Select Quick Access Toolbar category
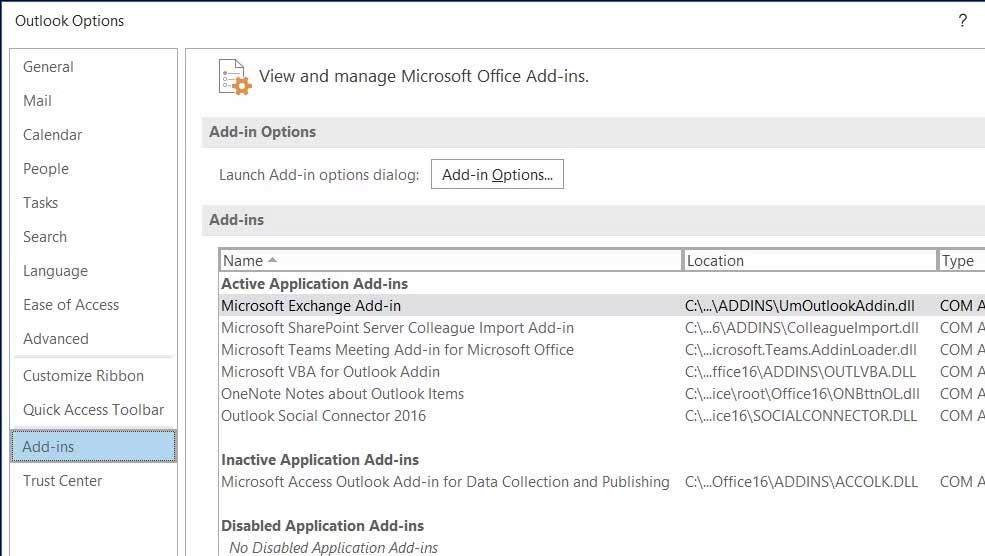 pyautogui.click(x=94, y=410)
